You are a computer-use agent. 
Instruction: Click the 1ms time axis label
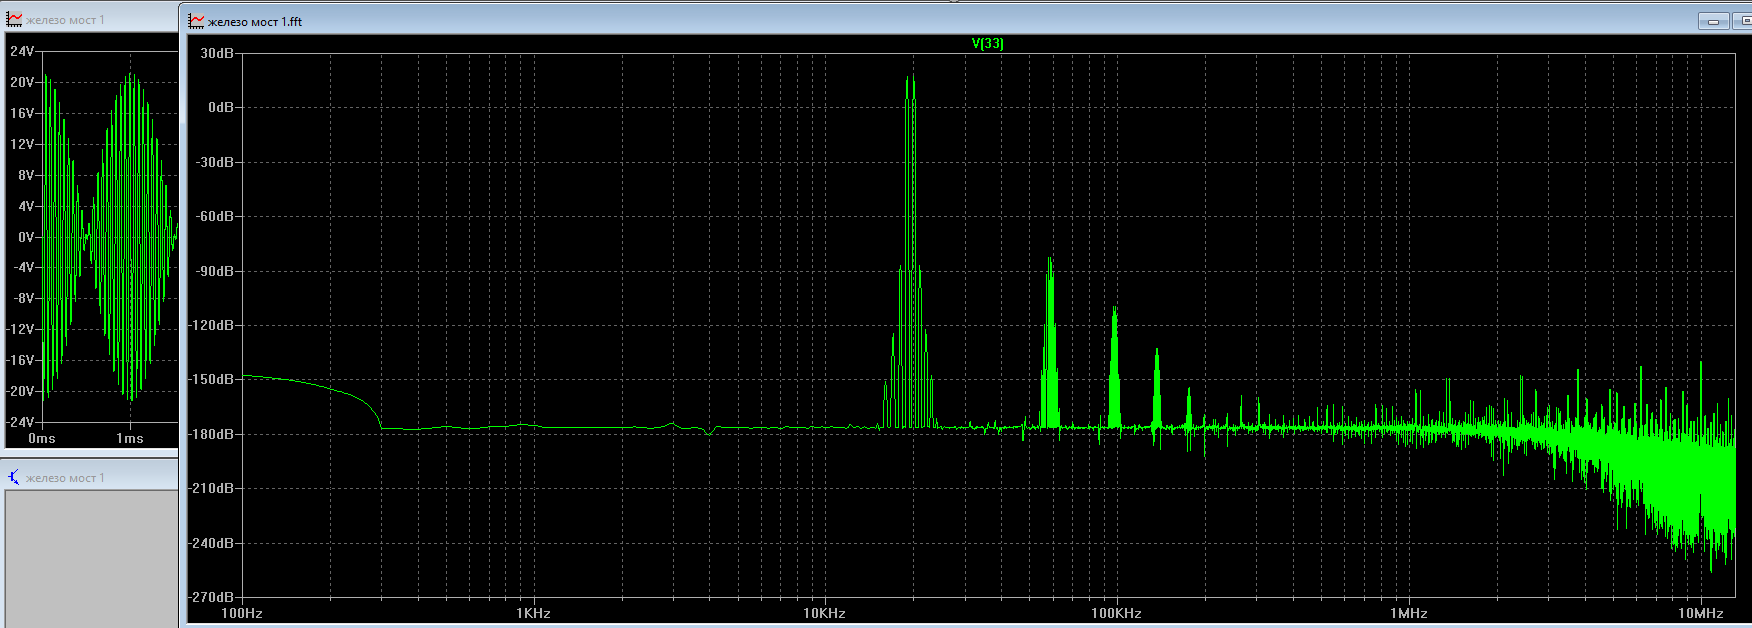click(130, 438)
